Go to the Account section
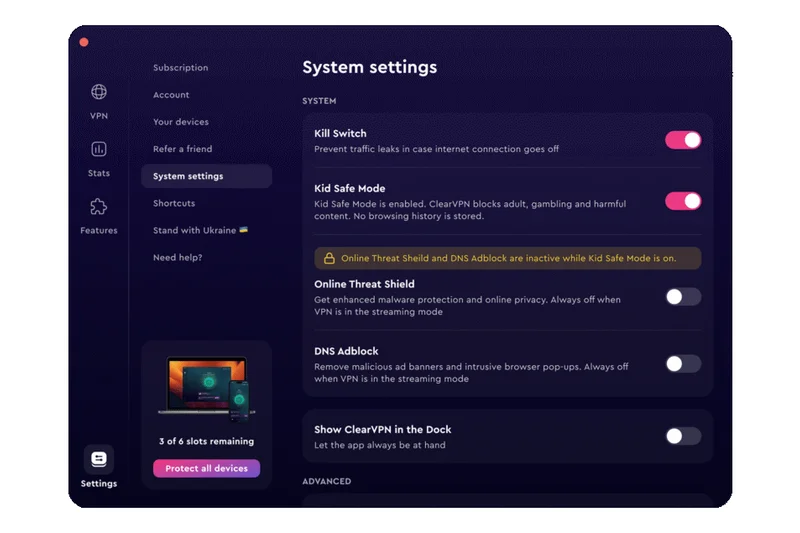800x533 pixels. (171, 95)
